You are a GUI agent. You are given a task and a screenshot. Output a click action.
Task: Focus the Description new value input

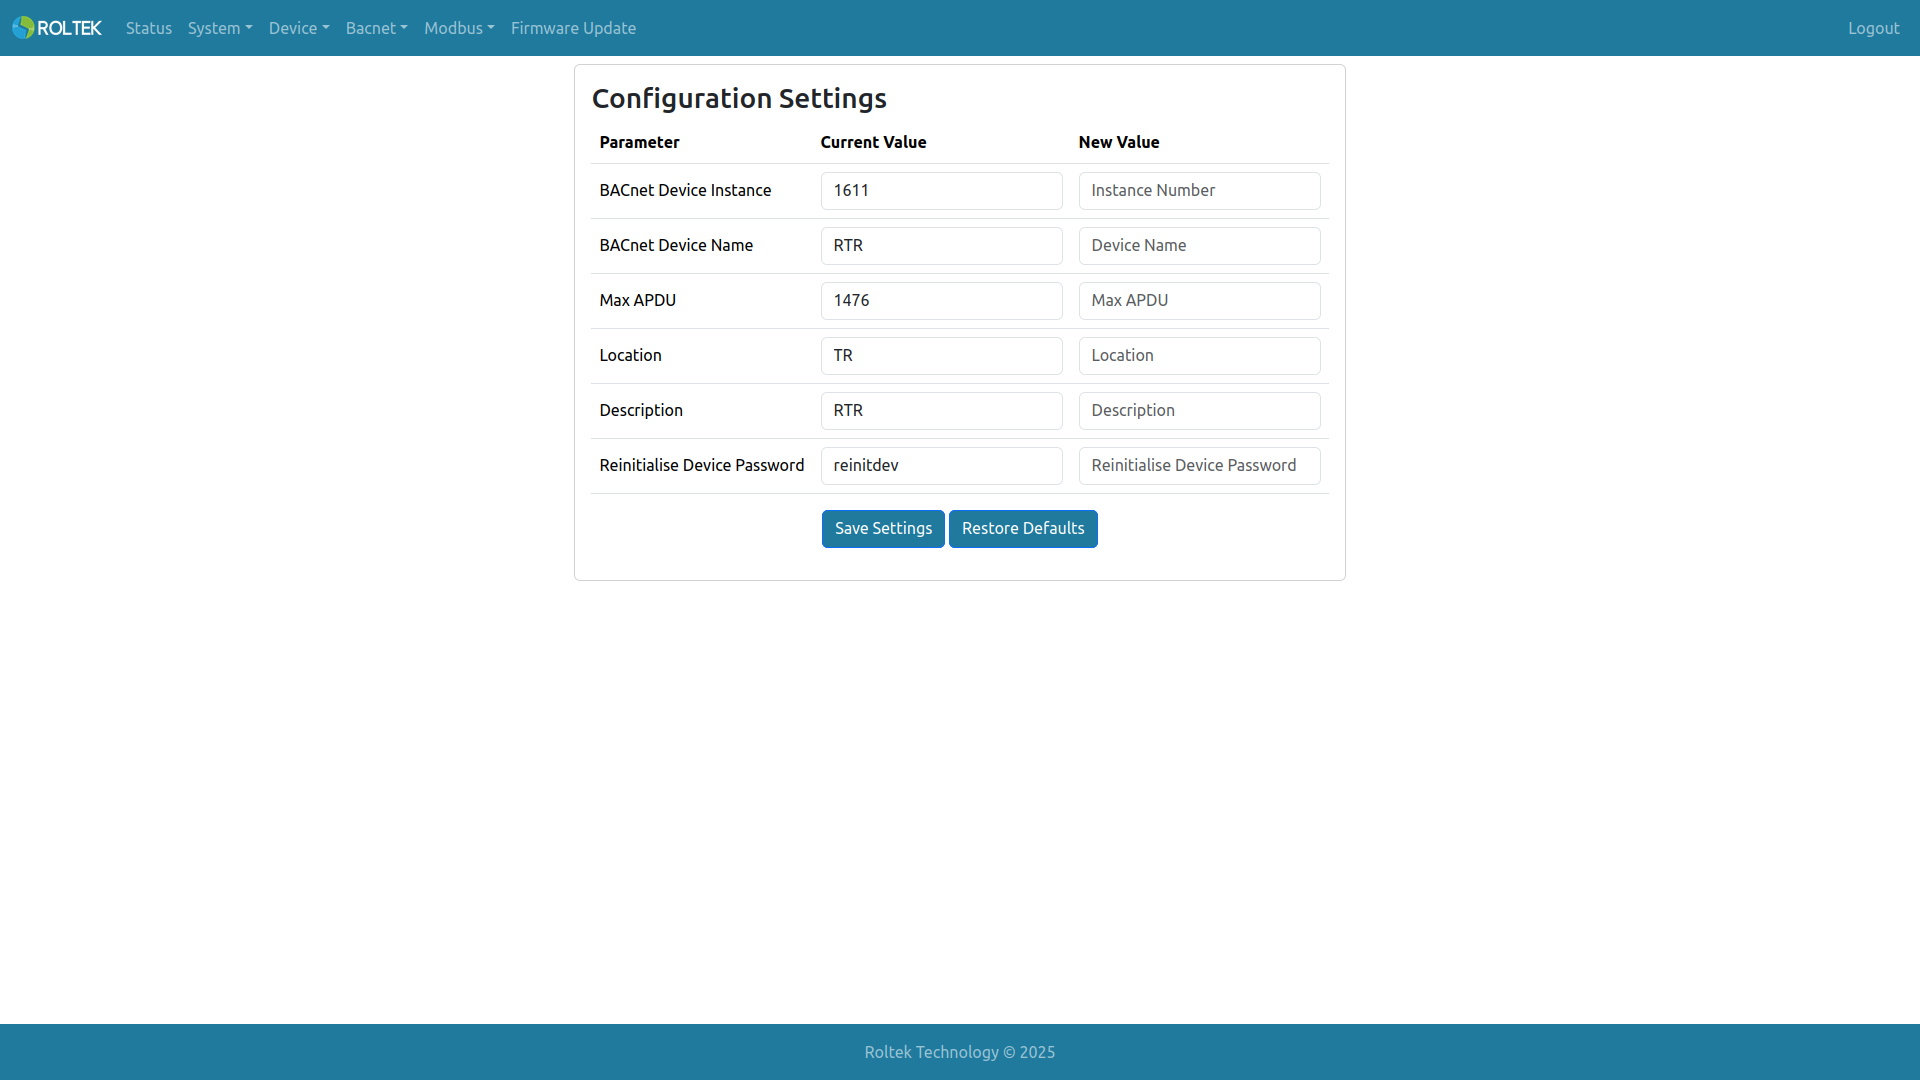(1199, 411)
